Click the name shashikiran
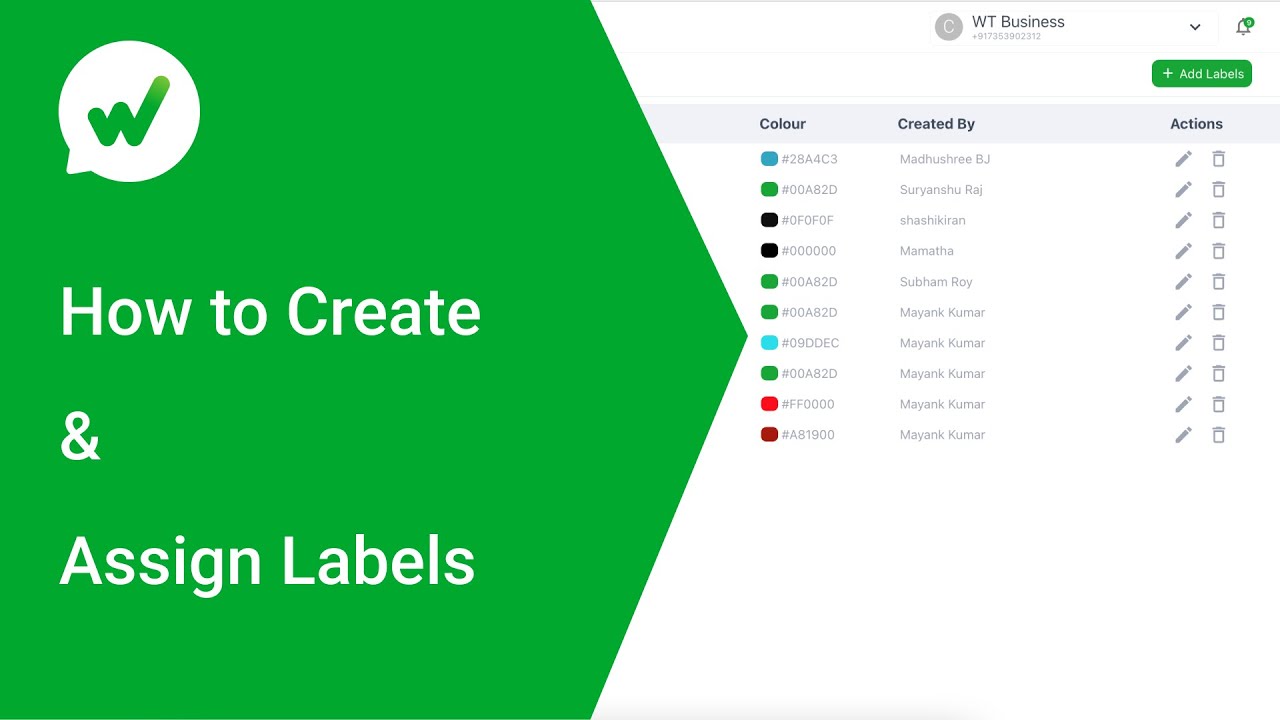 coord(933,220)
